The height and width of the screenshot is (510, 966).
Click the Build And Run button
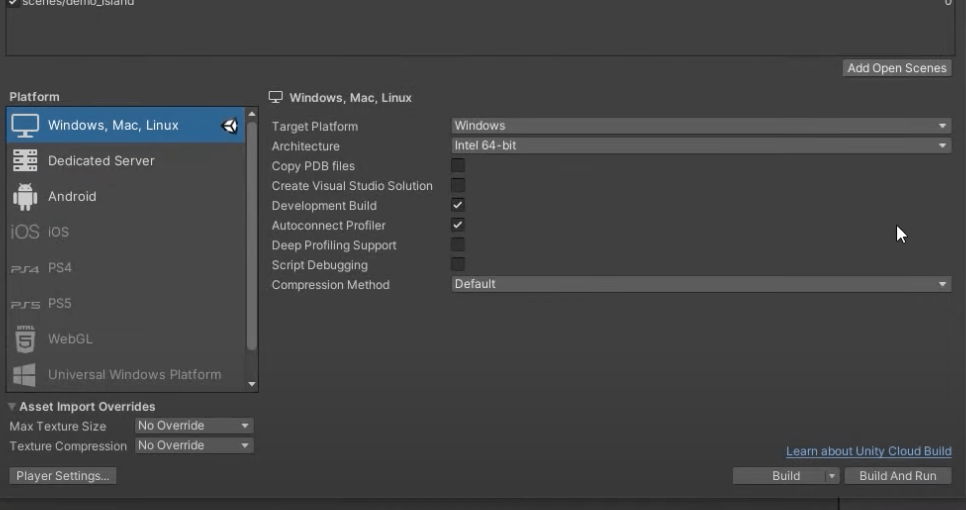tap(898, 476)
